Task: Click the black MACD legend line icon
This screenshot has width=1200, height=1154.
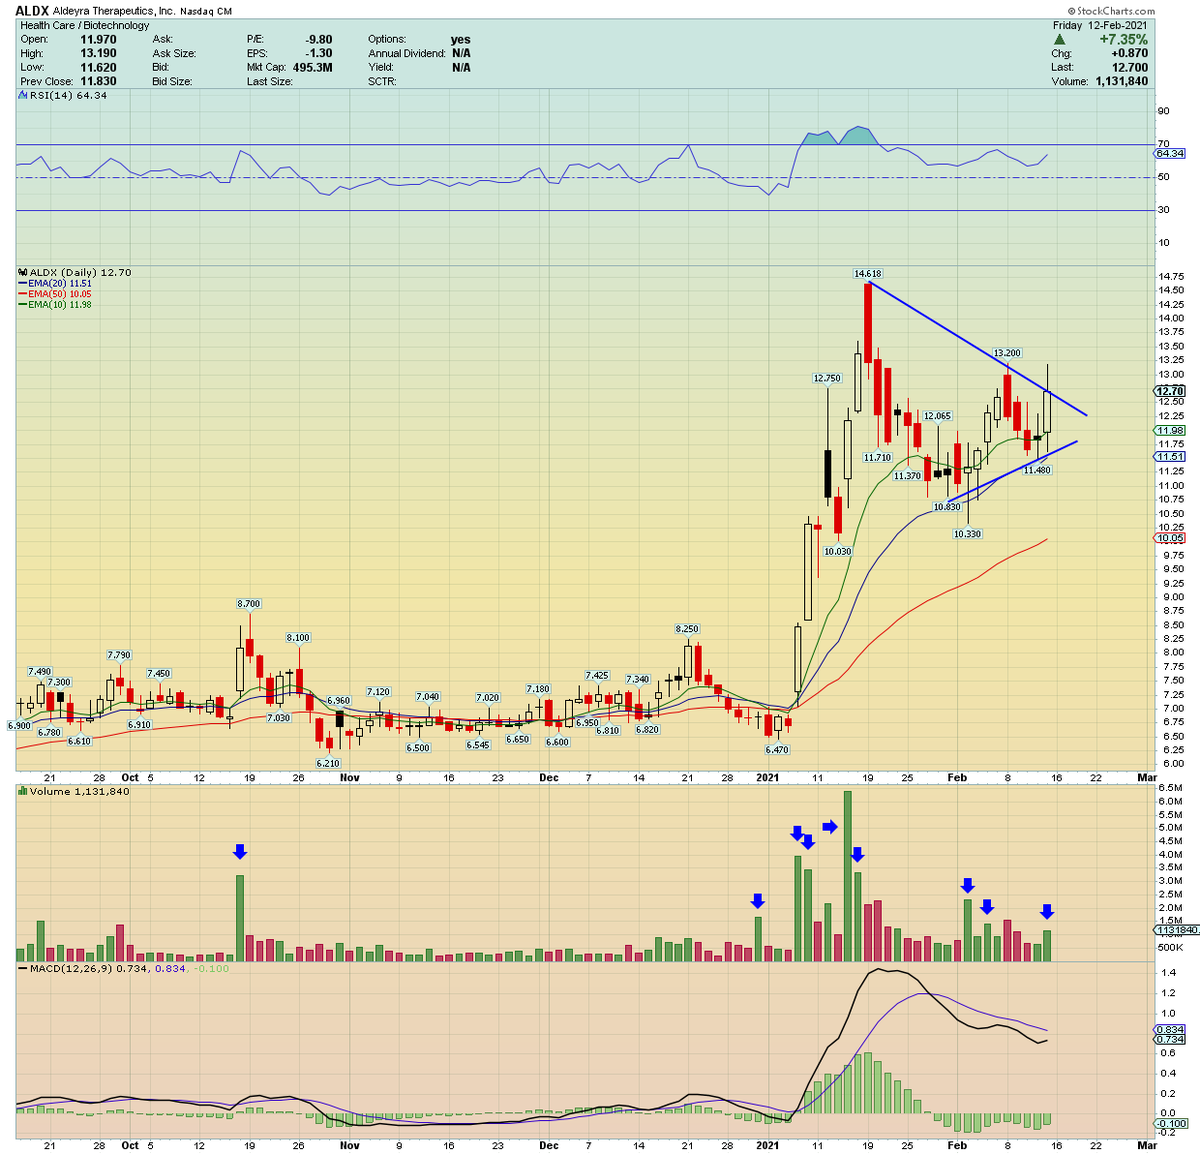Action: point(21,968)
